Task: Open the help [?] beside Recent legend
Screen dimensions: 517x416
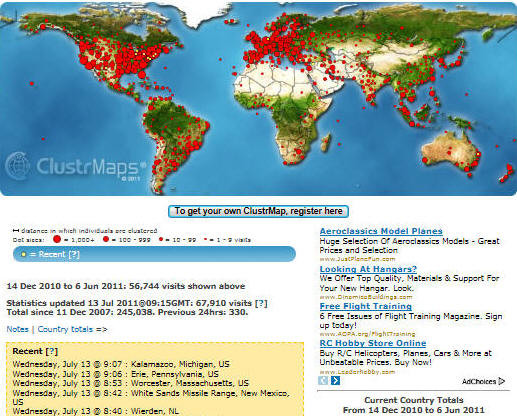Action: pos(74,254)
